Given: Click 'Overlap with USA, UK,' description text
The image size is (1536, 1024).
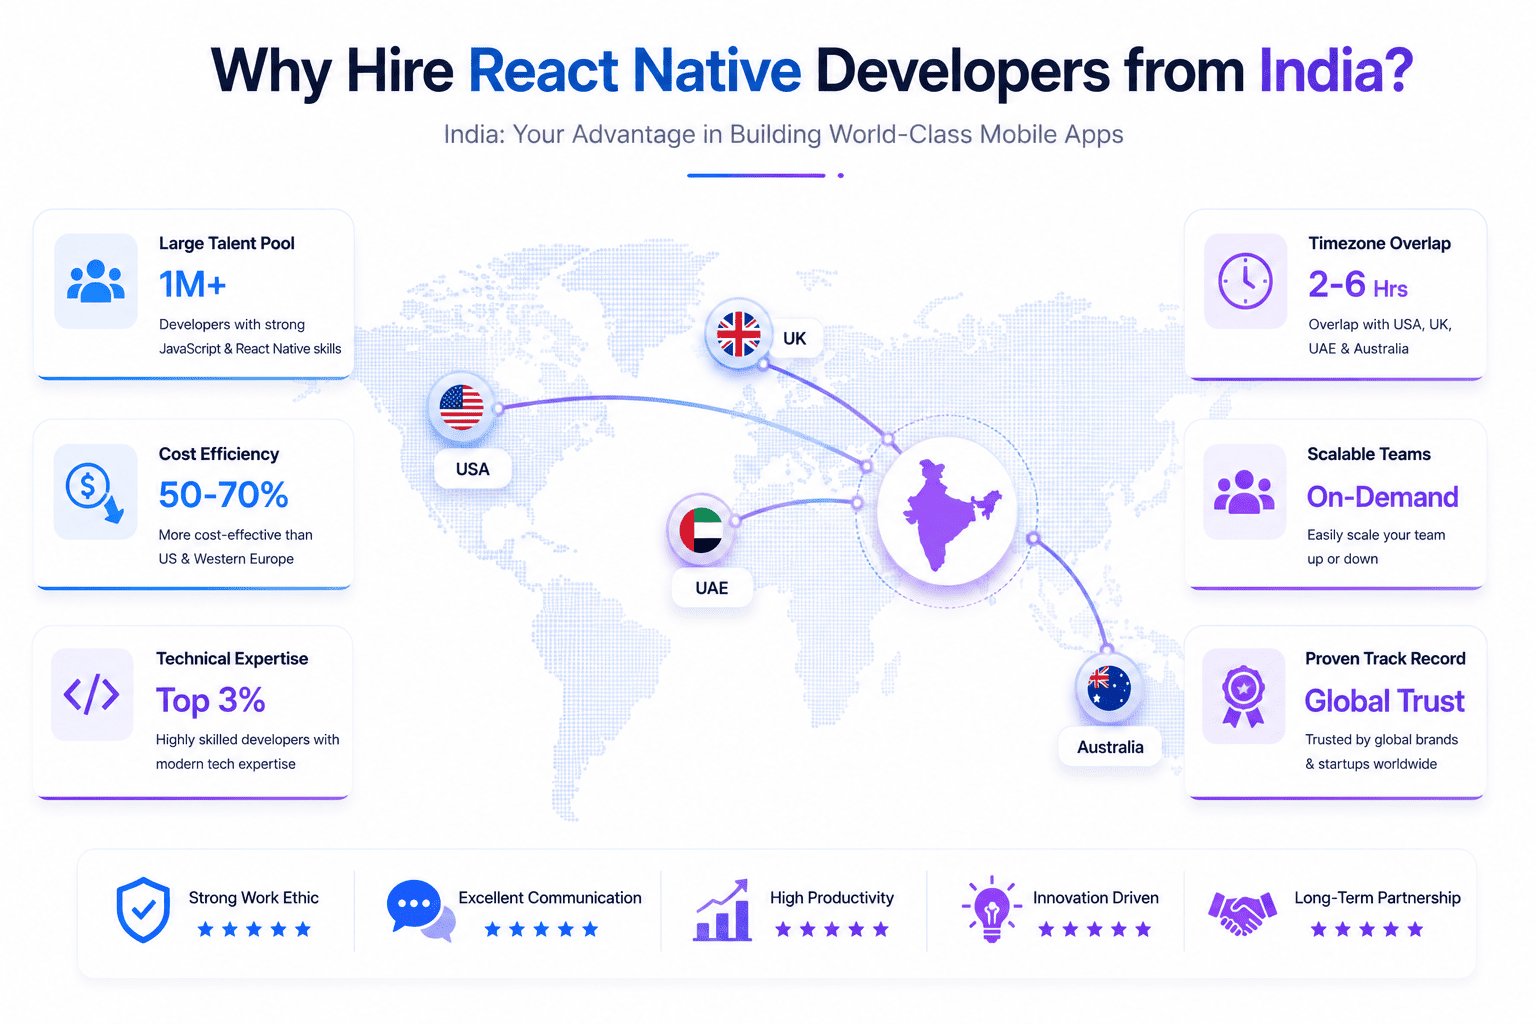Looking at the screenshot, I should pyautogui.click(x=1380, y=325).
